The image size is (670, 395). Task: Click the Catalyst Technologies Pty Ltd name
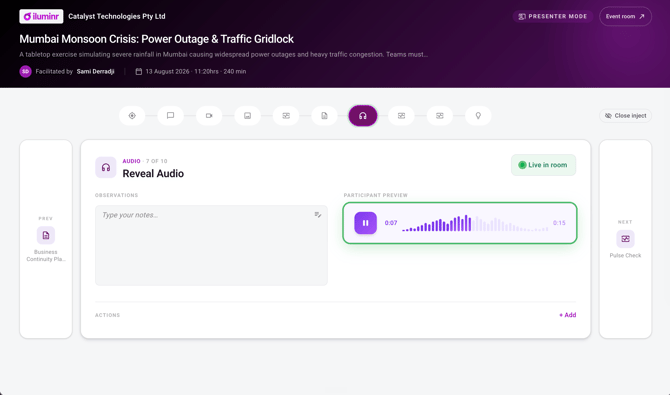pos(117,16)
